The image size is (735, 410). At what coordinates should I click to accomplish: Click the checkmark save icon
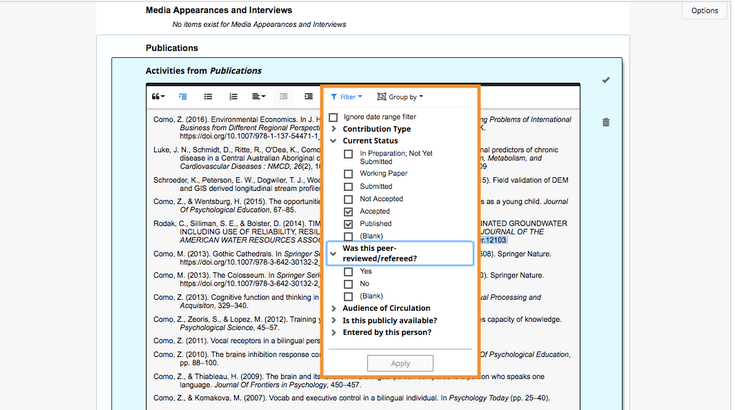(606, 80)
